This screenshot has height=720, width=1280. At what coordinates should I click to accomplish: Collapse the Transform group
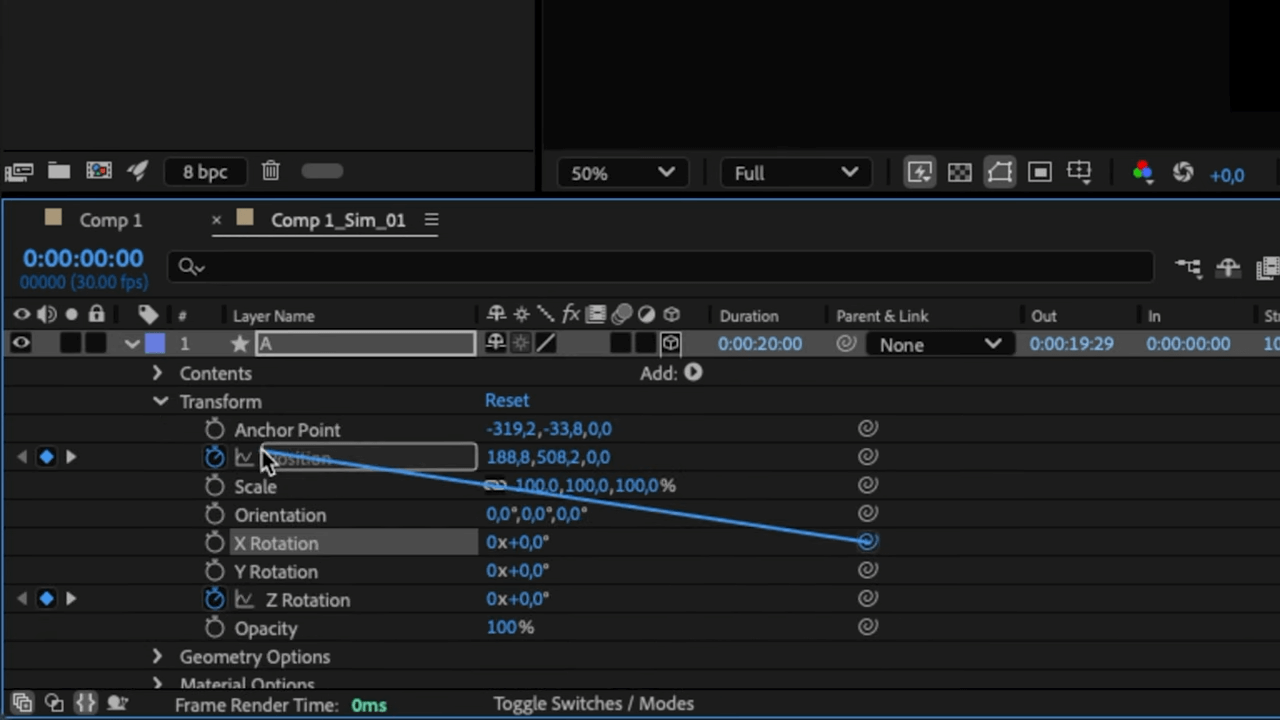160,402
